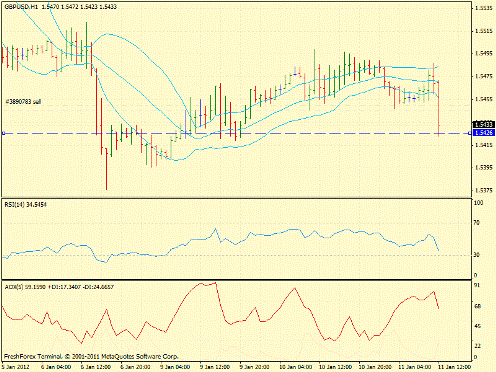Image resolution: width=496 pixels, height=372 pixels.
Task: Click the 1.5415 price scale label
Action: (484, 145)
